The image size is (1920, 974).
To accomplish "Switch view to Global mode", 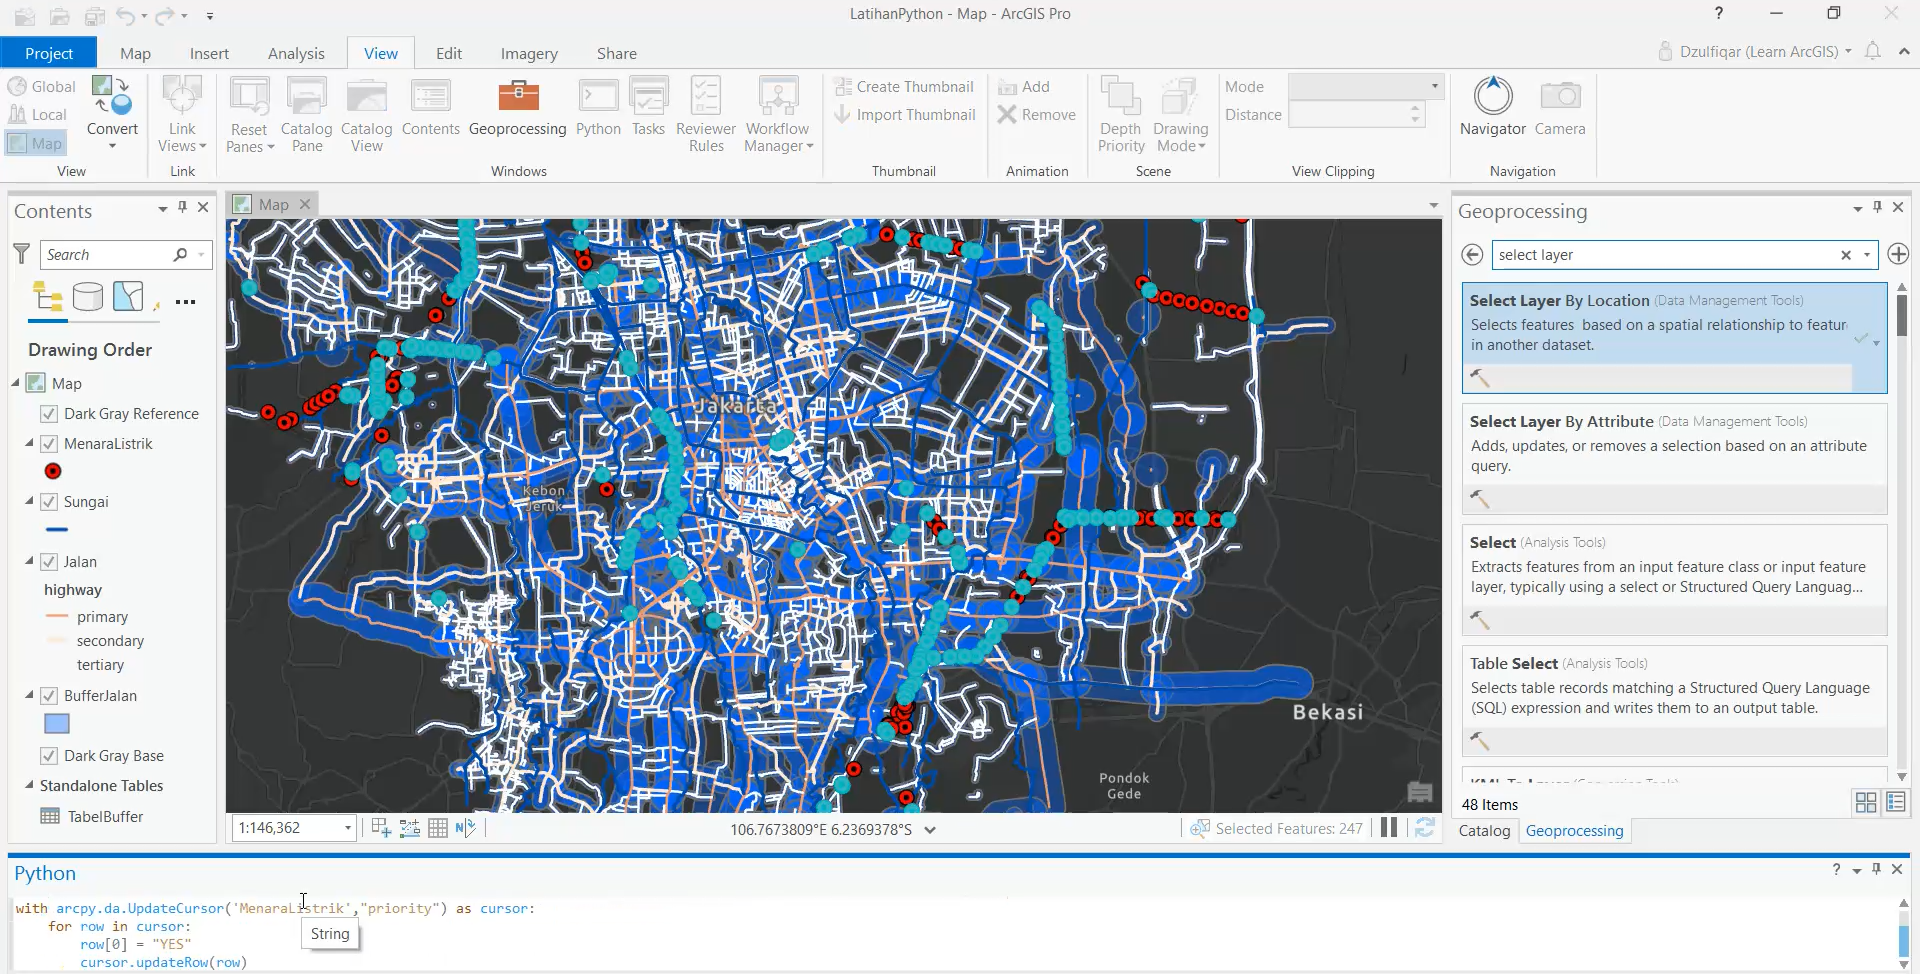I will pyautogui.click(x=42, y=87).
